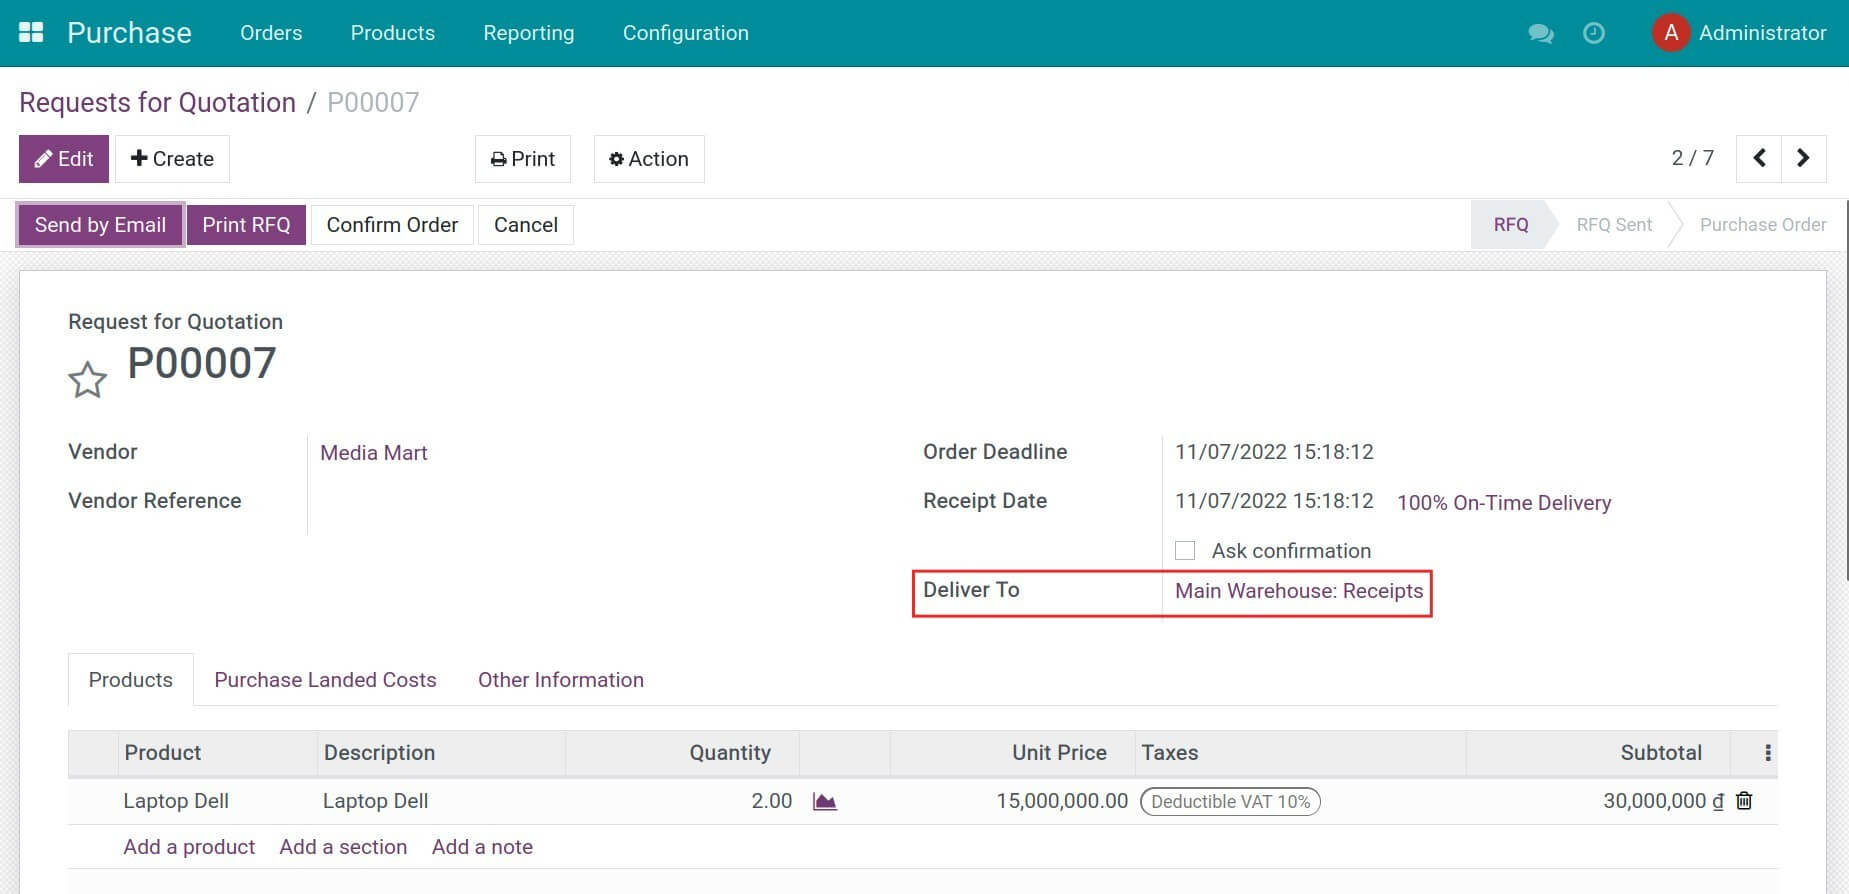Image resolution: width=1849 pixels, height=894 pixels.
Task: Open the Print dropdown
Action: [523, 159]
